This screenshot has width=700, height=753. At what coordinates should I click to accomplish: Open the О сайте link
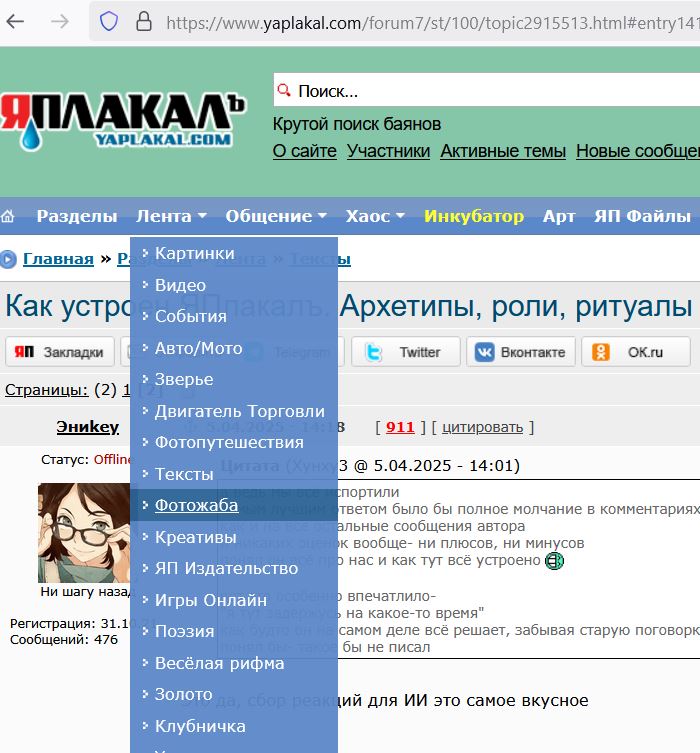[x=304, y=151]
